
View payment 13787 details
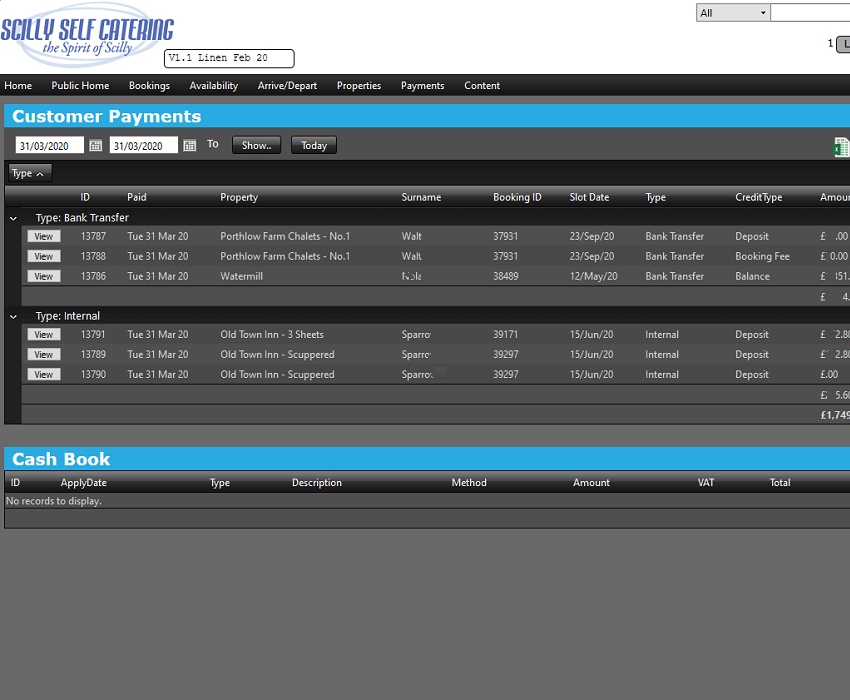click(x=44, y=237)
